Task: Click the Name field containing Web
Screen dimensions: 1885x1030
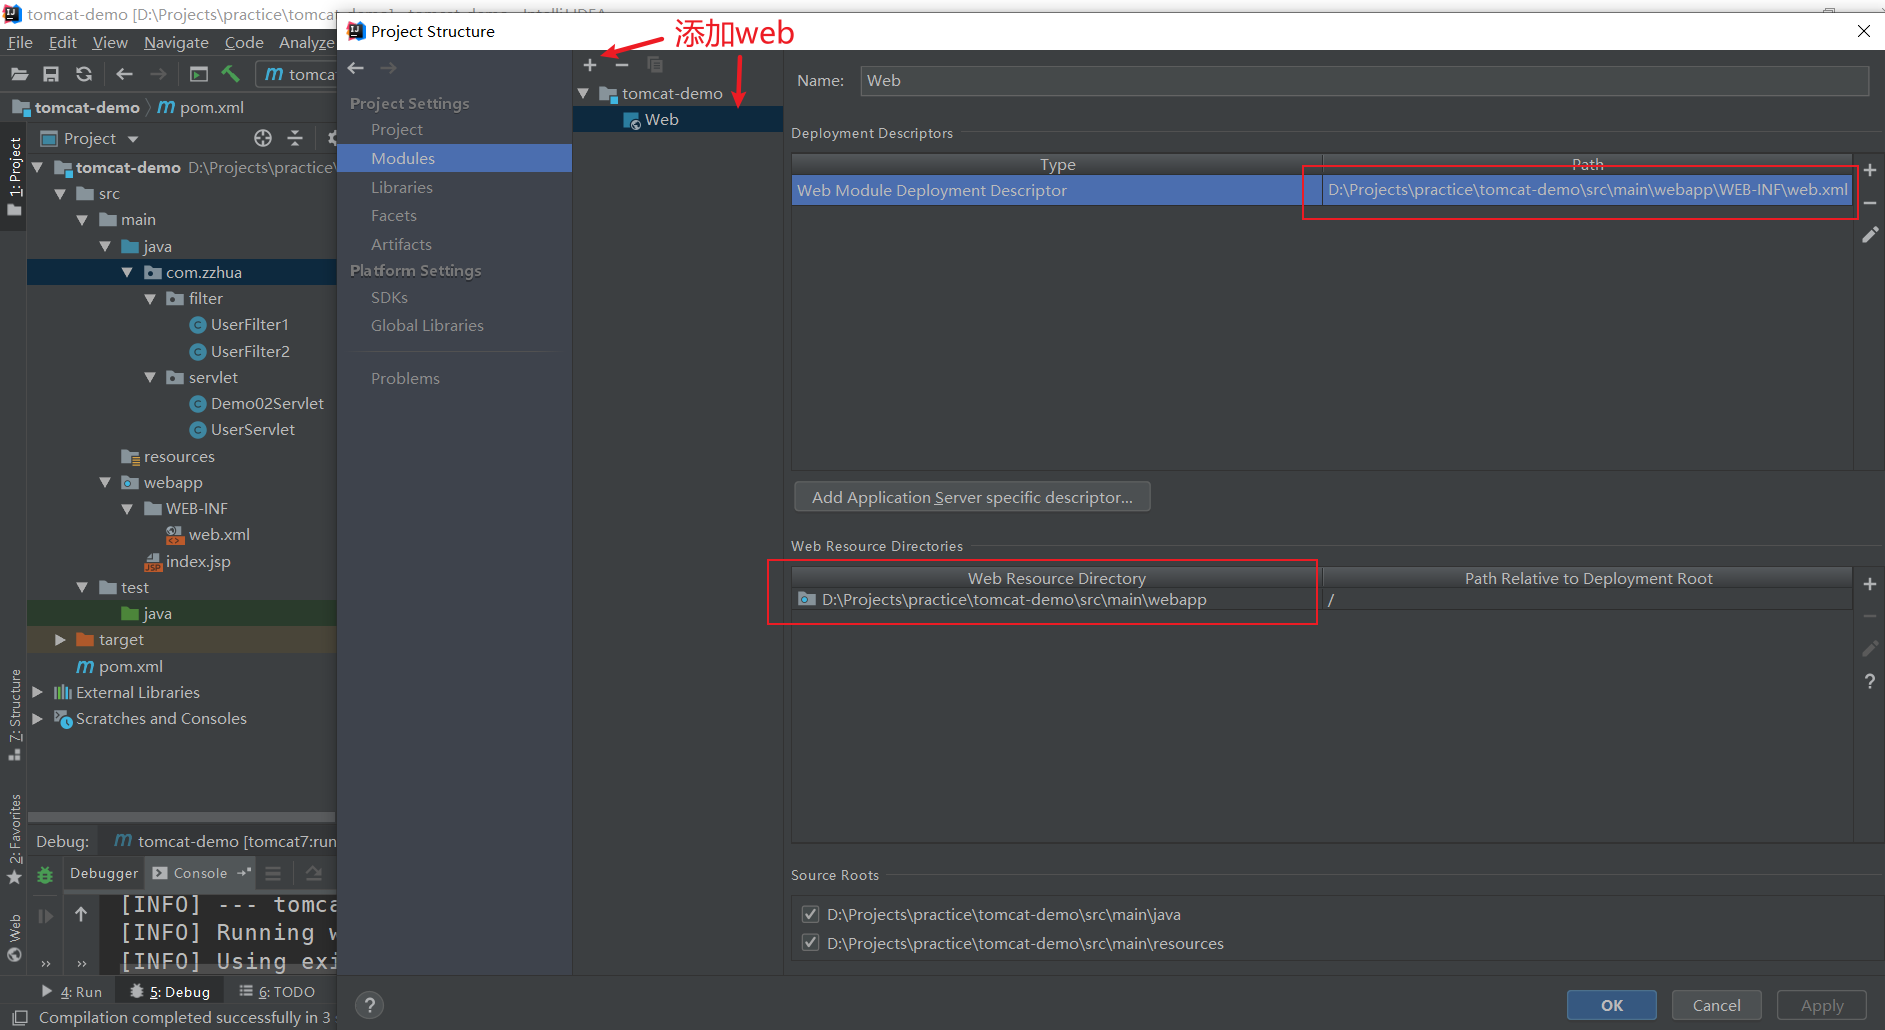Action: coord(1364,81)
